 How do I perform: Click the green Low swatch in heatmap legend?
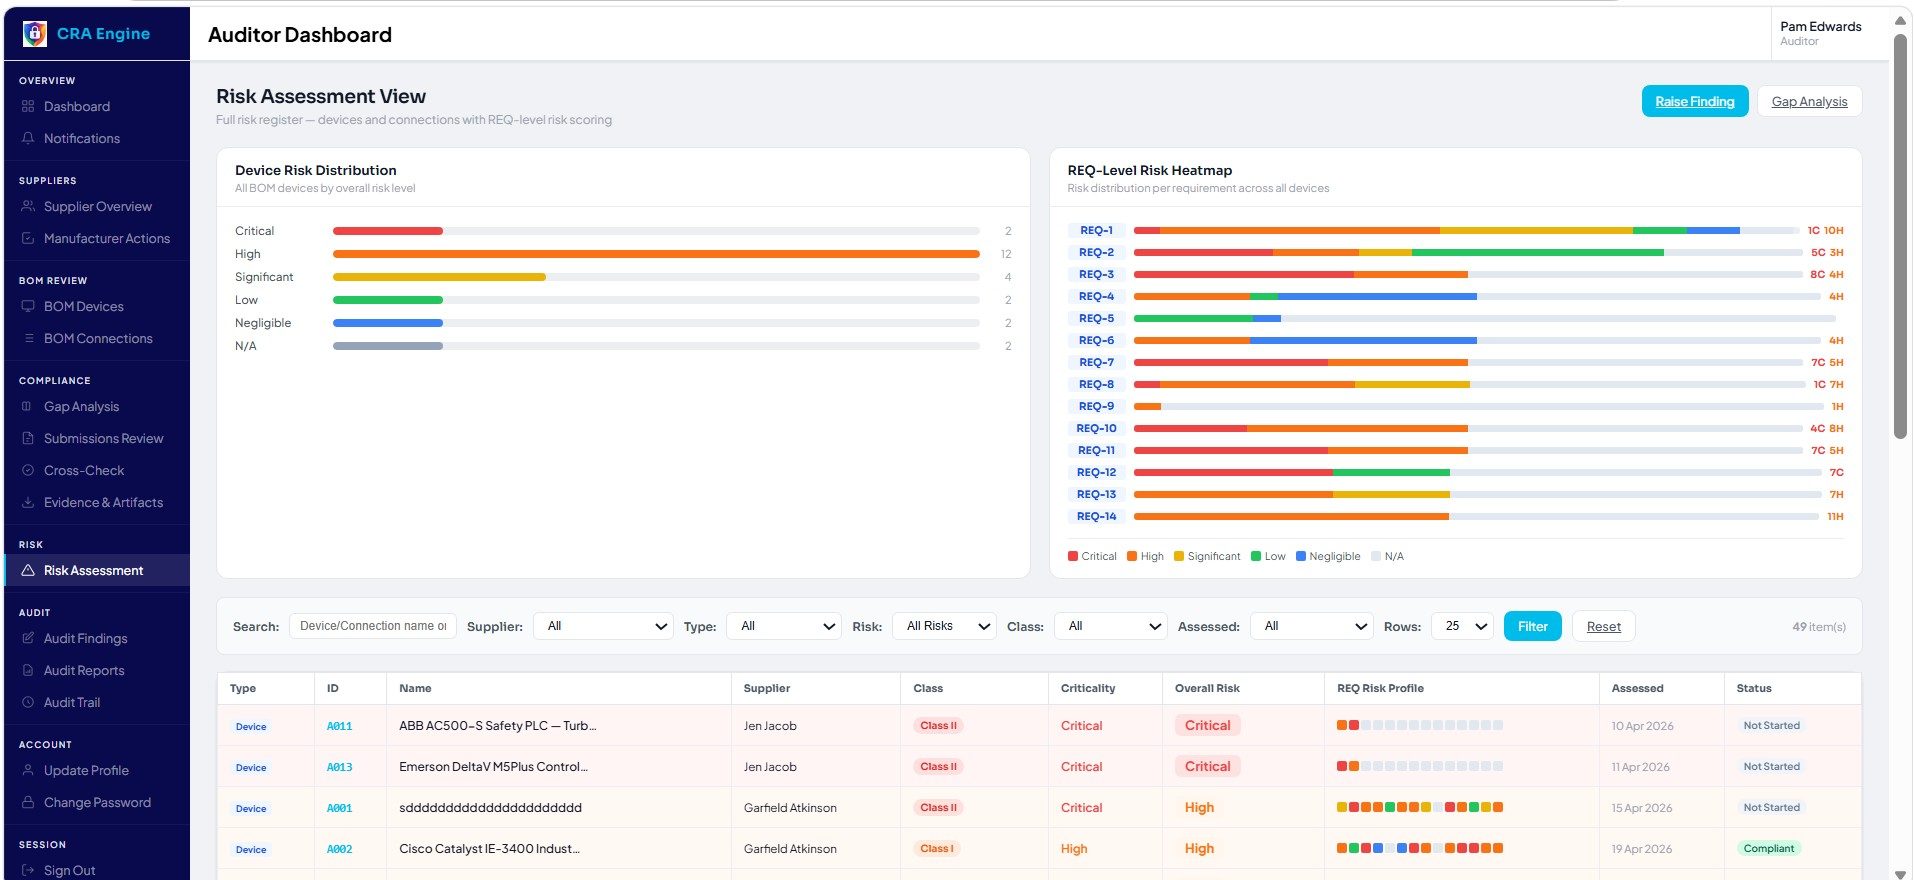pos(1256,557)
